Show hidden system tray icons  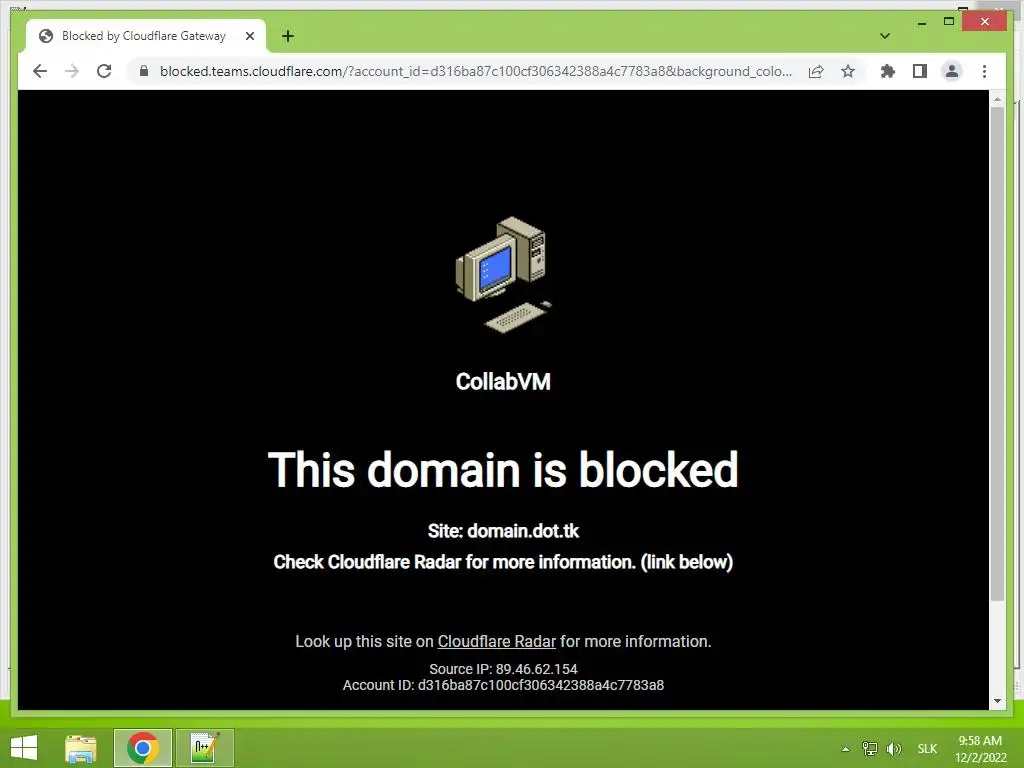point(845,749)
